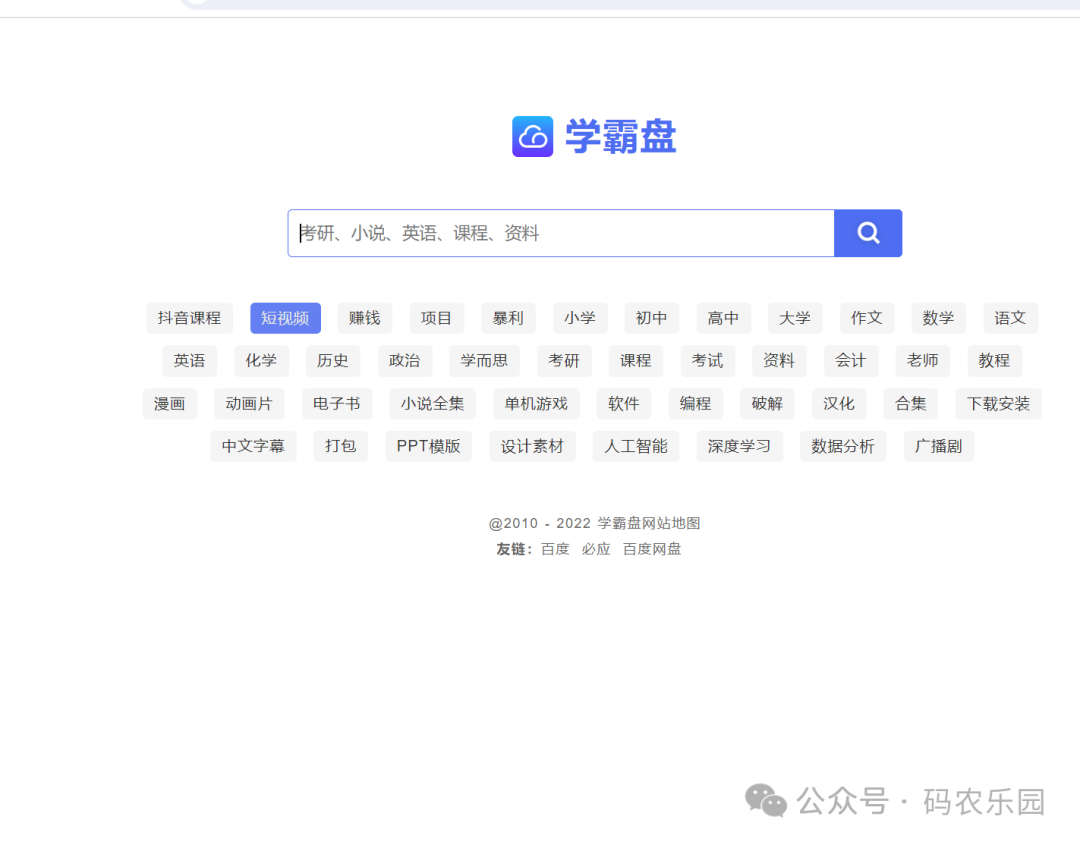The image size is (1080, 845).
Task: Open the 必应 friend link
Action: [595, 549]
